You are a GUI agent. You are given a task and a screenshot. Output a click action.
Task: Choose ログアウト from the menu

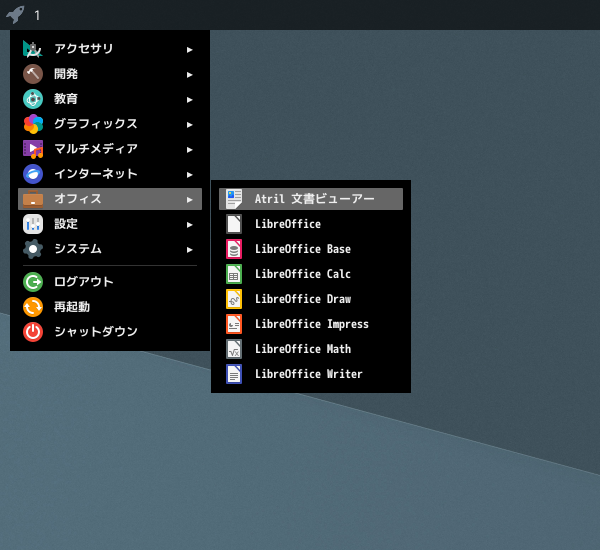(x=110, y=282)
